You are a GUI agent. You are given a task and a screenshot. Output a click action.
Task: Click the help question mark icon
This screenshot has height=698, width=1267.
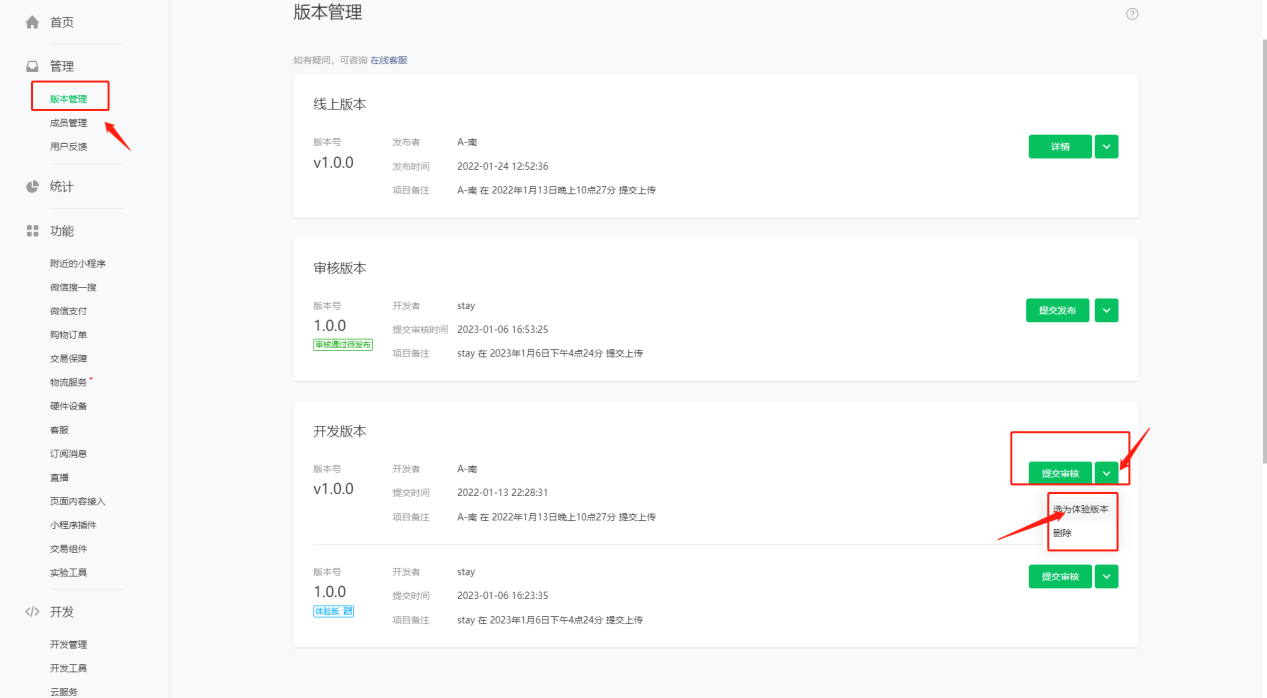point(1132,14)
